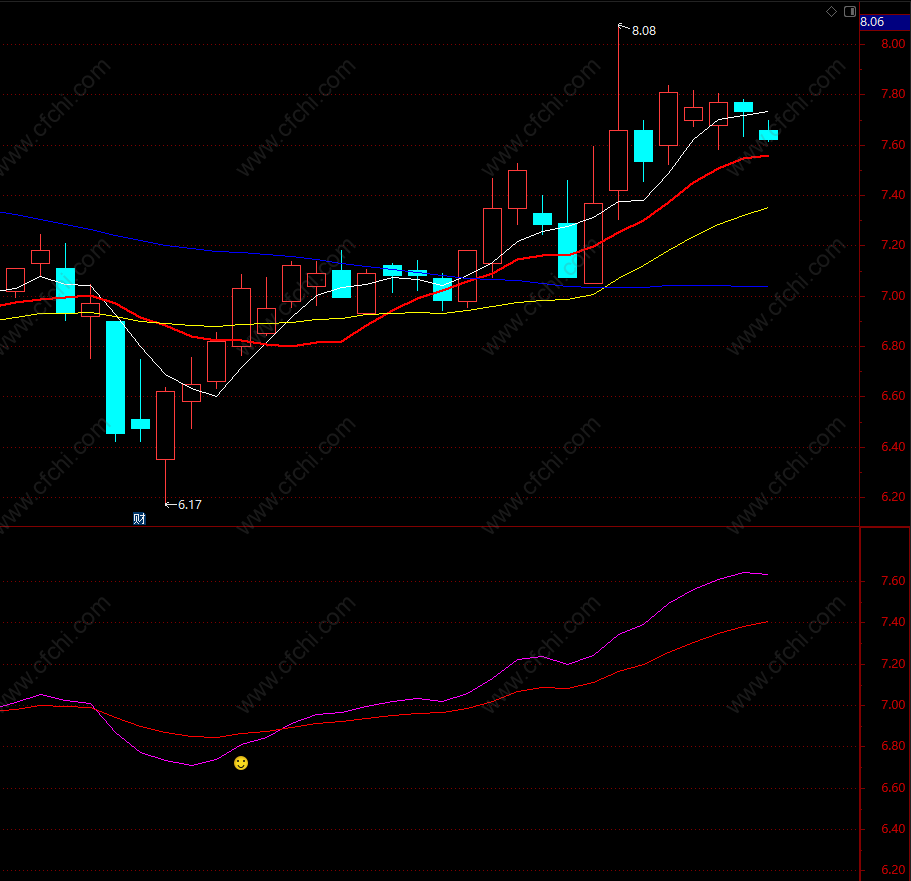911x881 pixels.
Task: Select the candlestick with the 6.17 low wick
Action: click(166, 425)
